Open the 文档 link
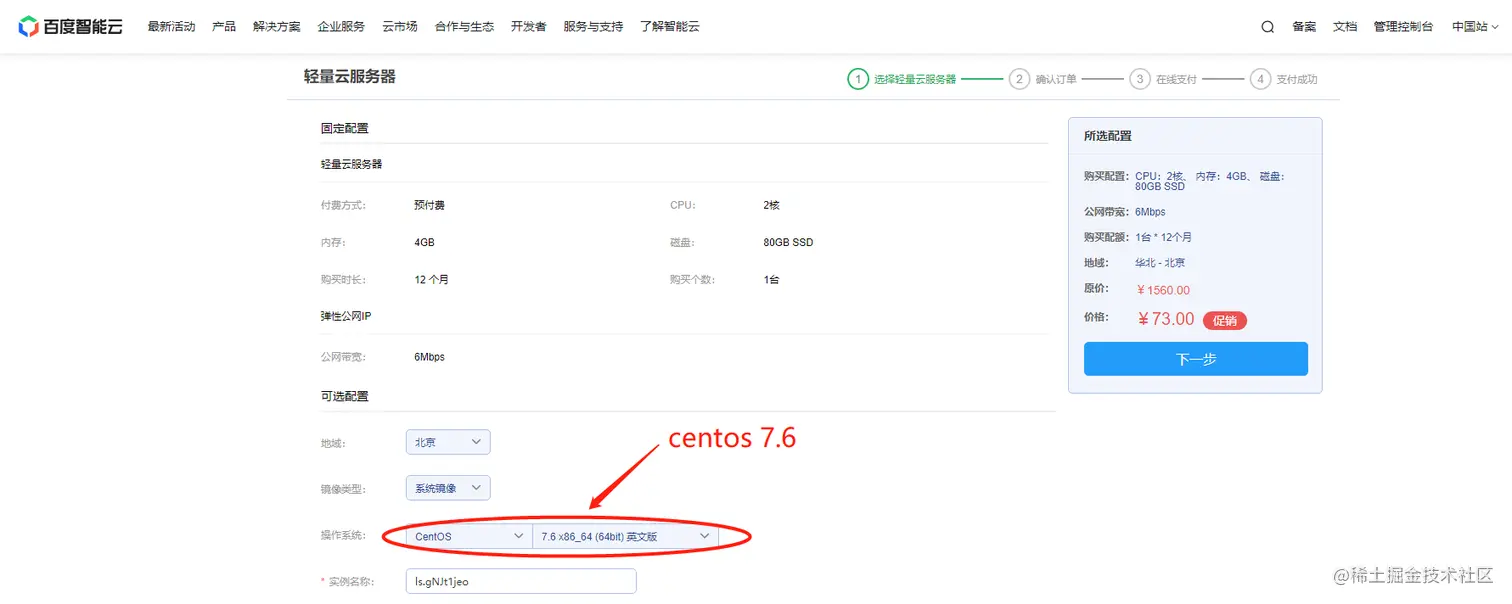The width and height of the screenshot is (1512, 604). point(1345,27)
